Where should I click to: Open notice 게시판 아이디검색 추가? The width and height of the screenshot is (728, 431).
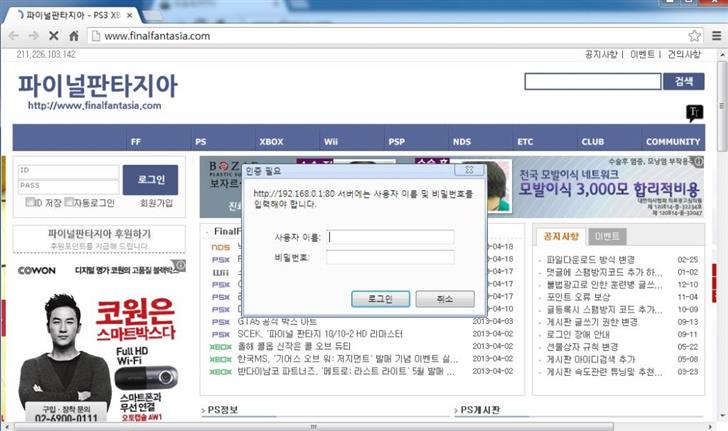pyautogui.click(x=591, y=359)
